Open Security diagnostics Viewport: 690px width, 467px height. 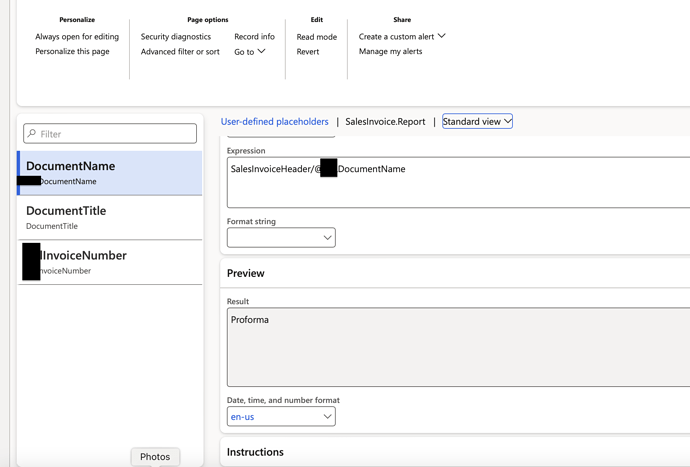[176, 37]
